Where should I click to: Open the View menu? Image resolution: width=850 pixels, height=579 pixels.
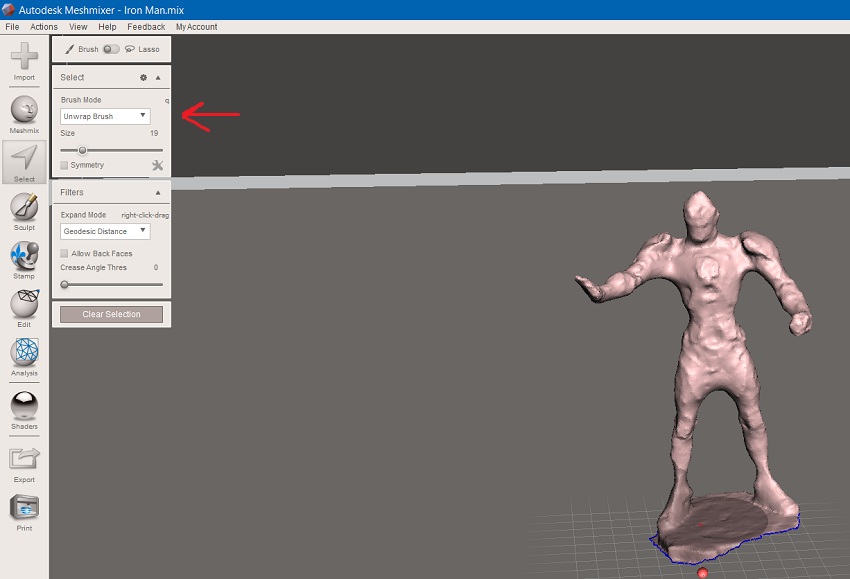[x=78, y=27]
